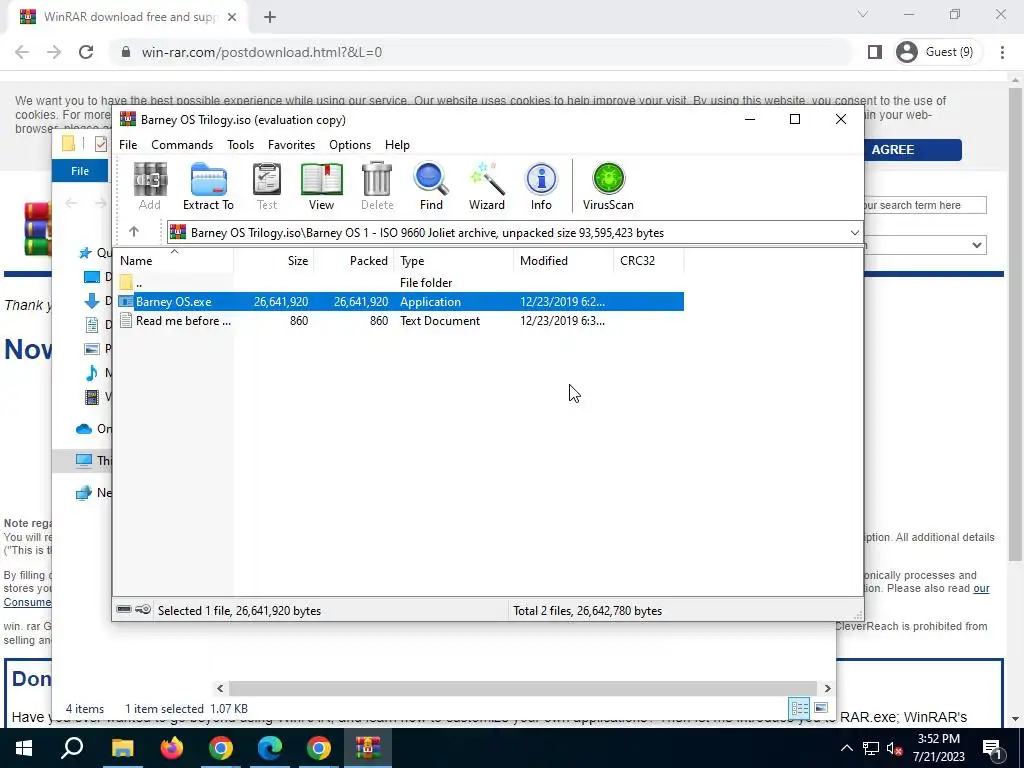
Task: Click the Delete trash can icon
Action: pos(377,186)
